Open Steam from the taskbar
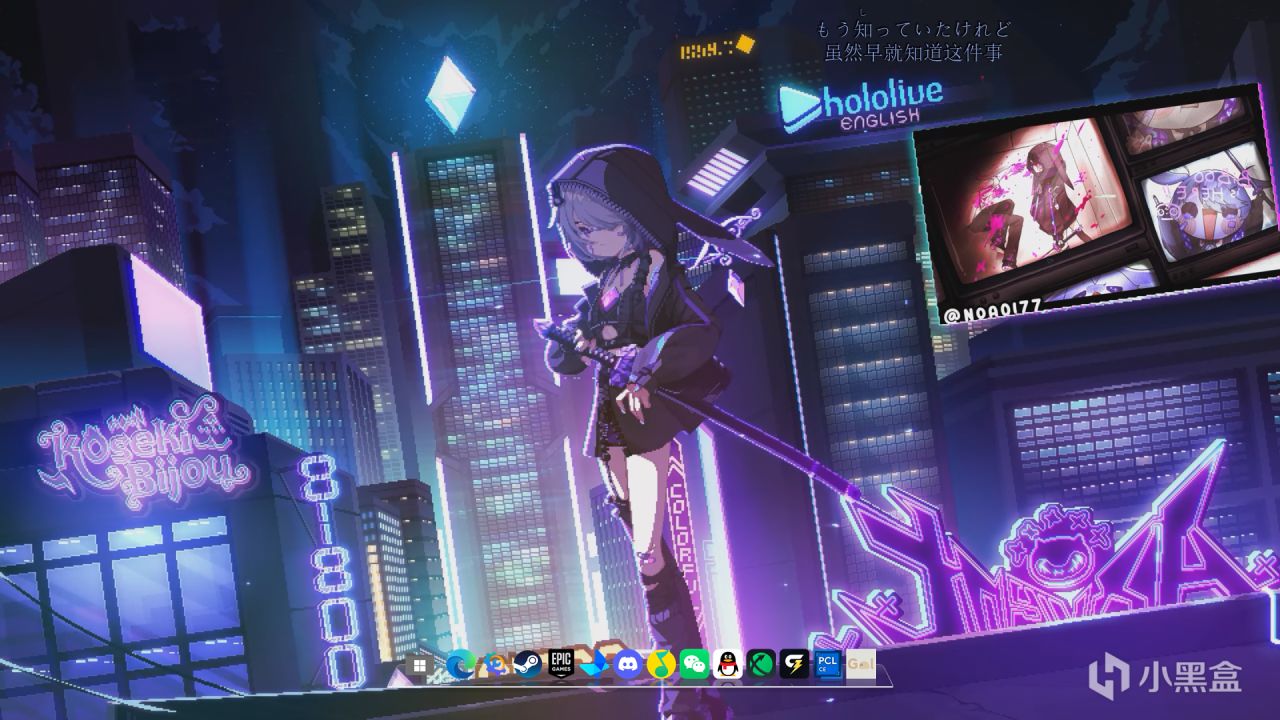1280x720 pixels. tap(527, 664)
